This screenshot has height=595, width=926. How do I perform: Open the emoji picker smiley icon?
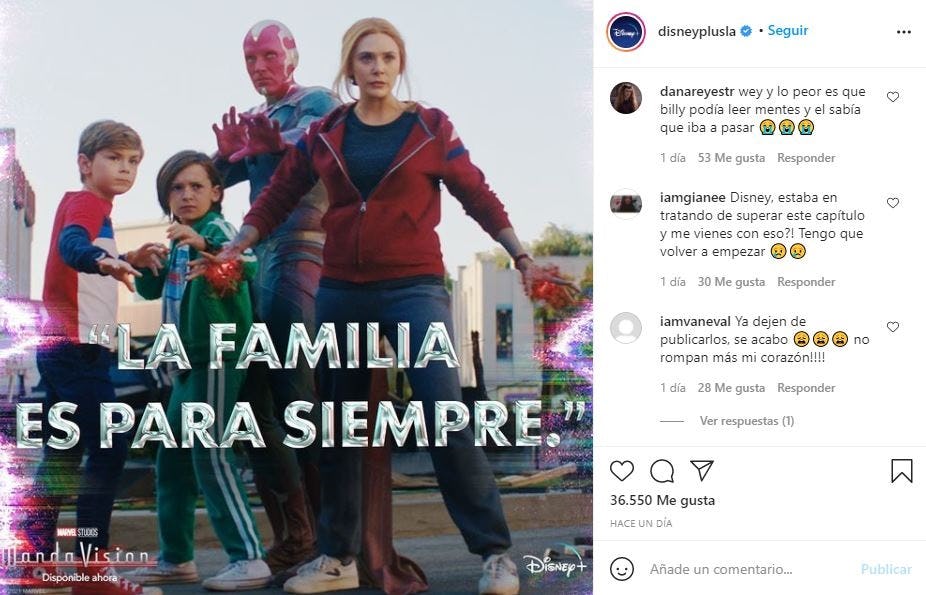(622, 569)
